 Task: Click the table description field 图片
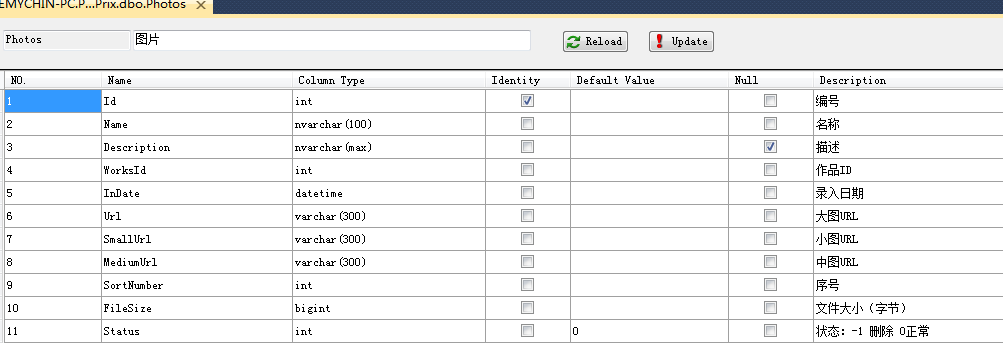point(331,40)
